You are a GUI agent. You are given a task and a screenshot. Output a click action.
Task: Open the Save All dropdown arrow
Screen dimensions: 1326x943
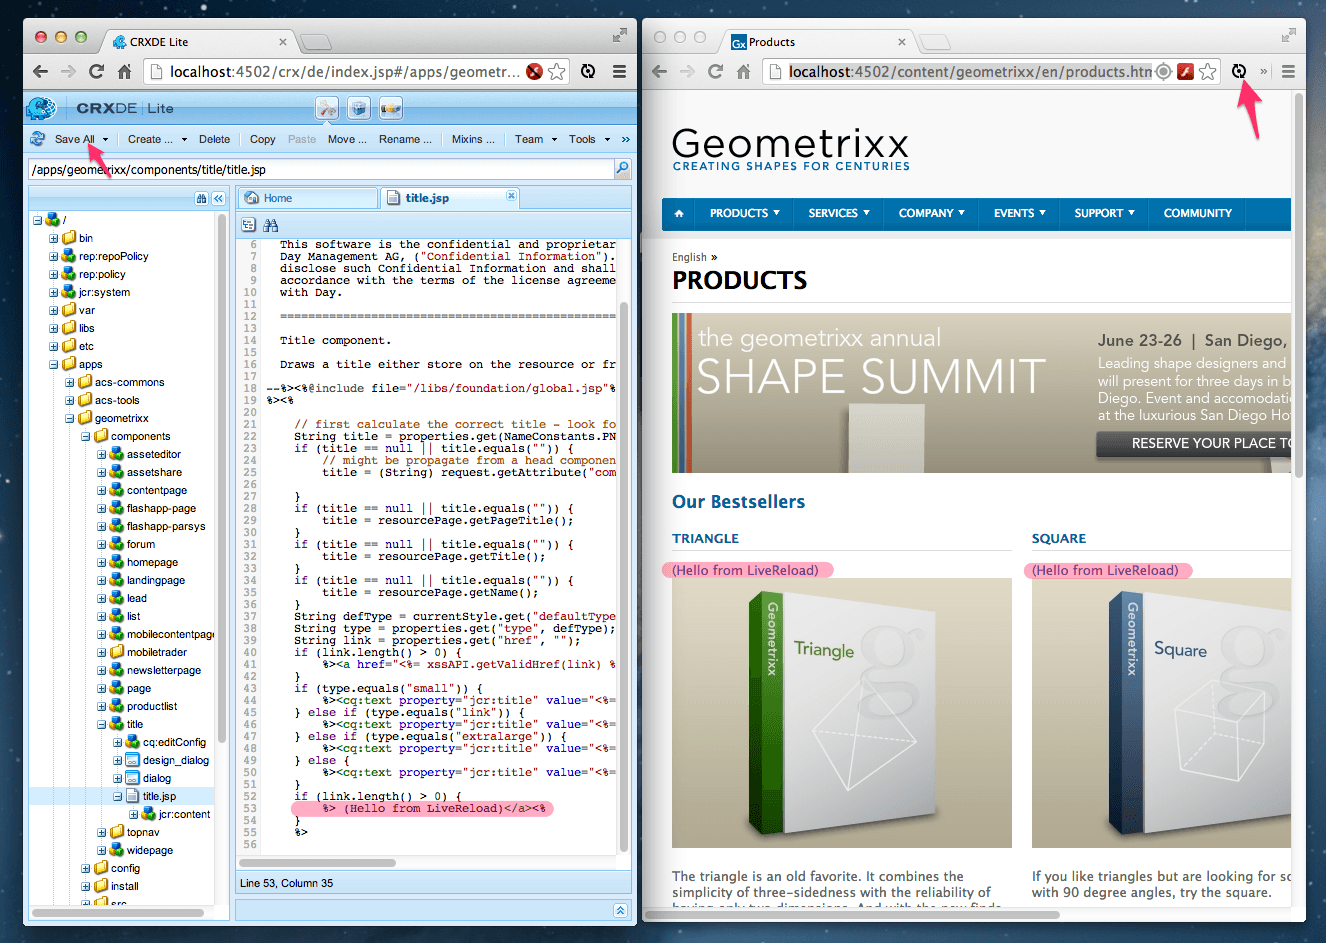[x=105, y=140]
